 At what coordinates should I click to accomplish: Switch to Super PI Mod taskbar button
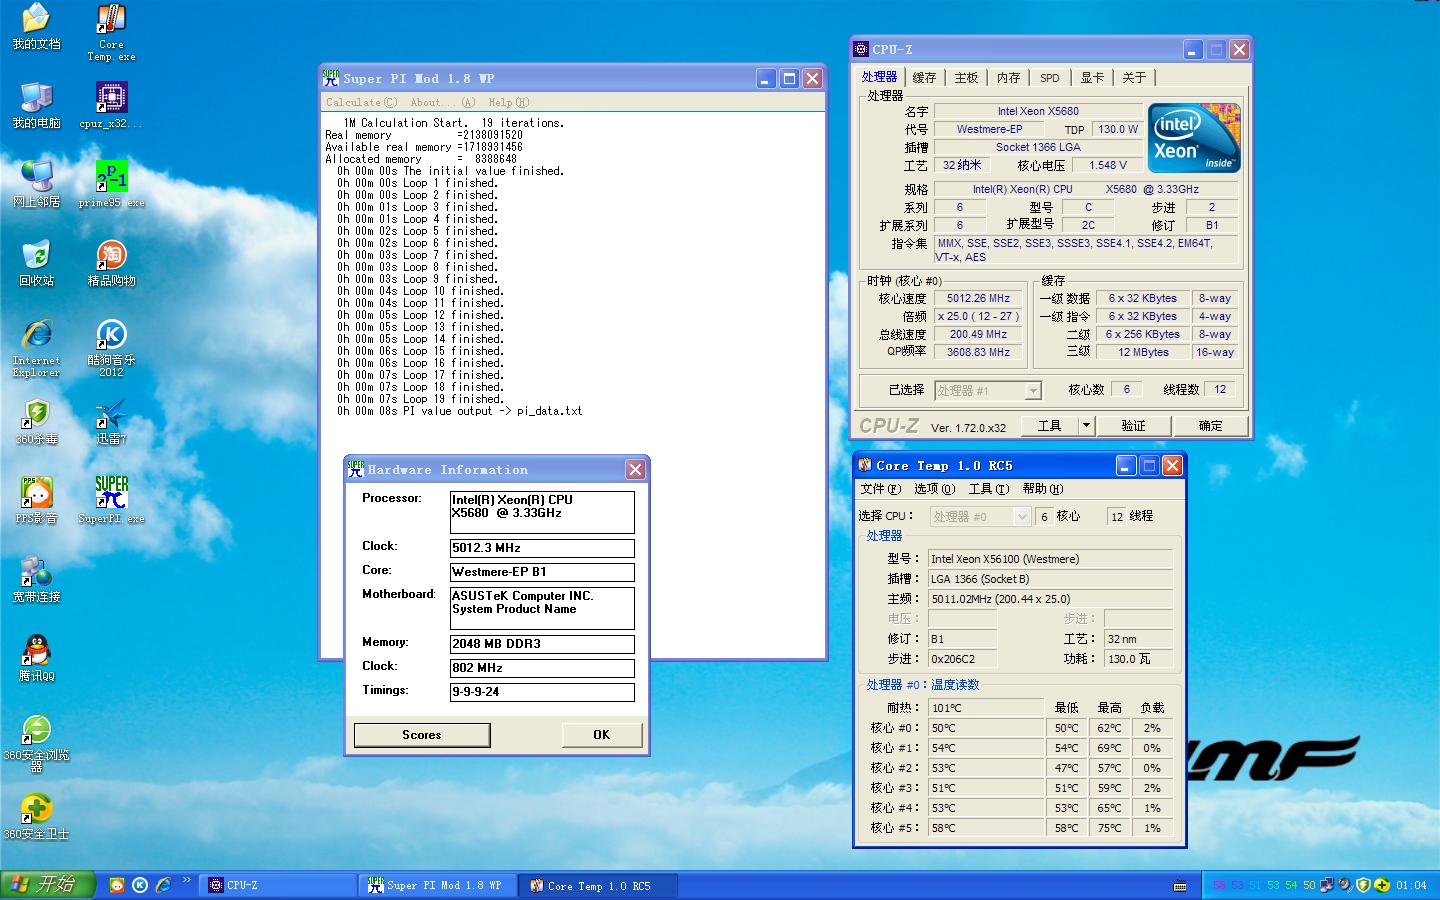tap(439, 886)
